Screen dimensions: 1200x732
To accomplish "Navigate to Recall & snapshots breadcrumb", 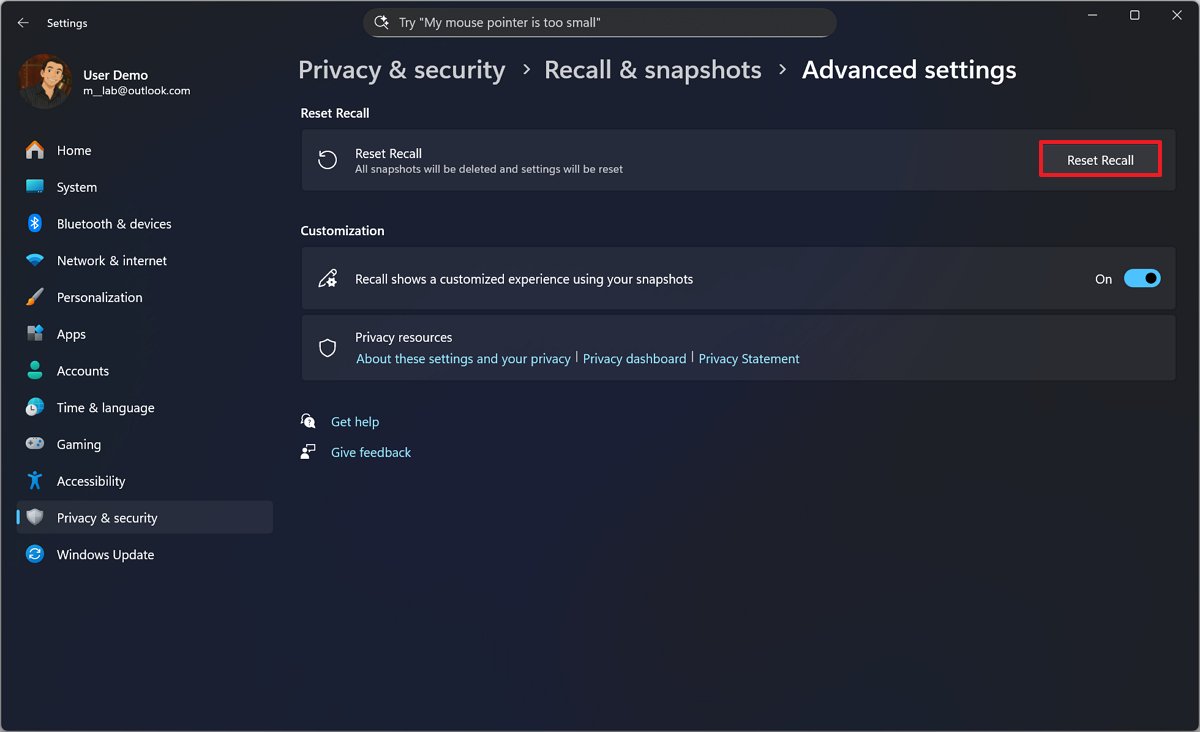I will click(652, 69).
